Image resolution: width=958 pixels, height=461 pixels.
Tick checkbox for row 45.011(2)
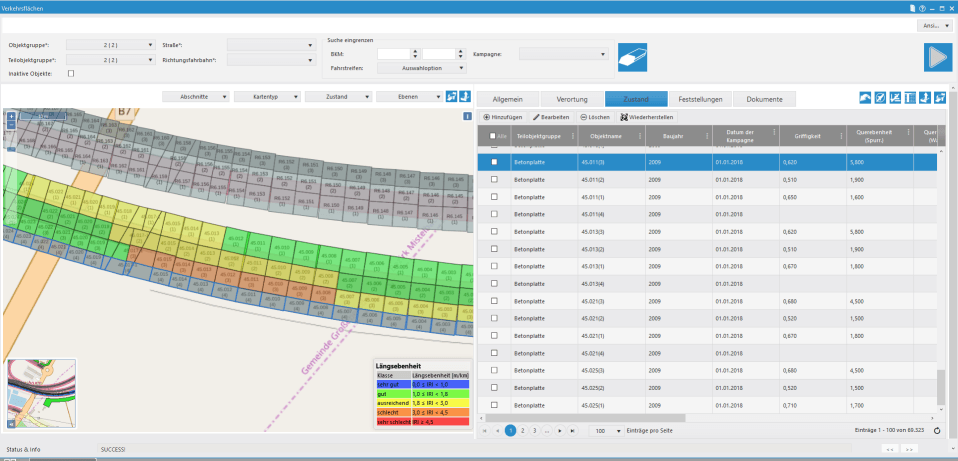494,179
